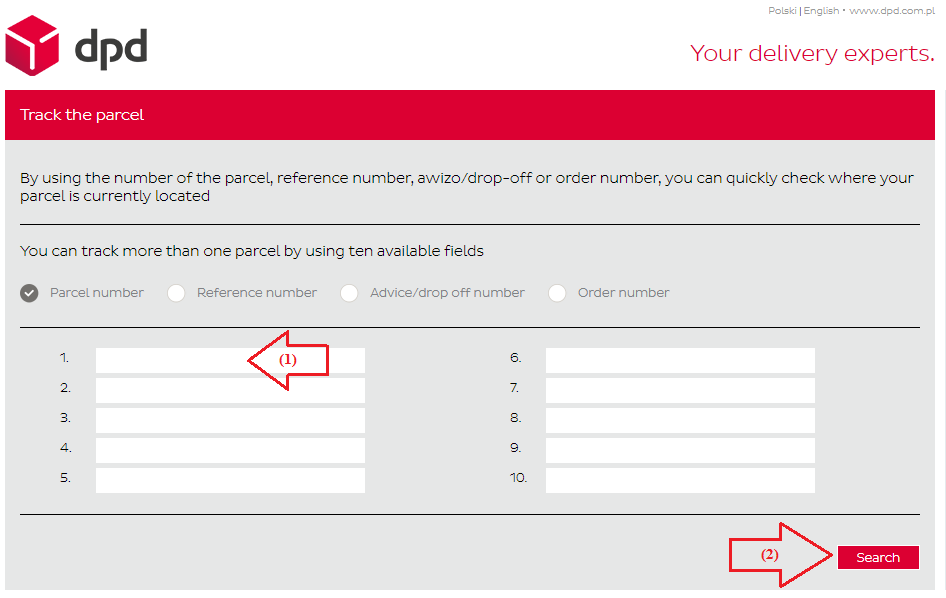Switch language to Polski
946x598 pixels.
(781, 11)
